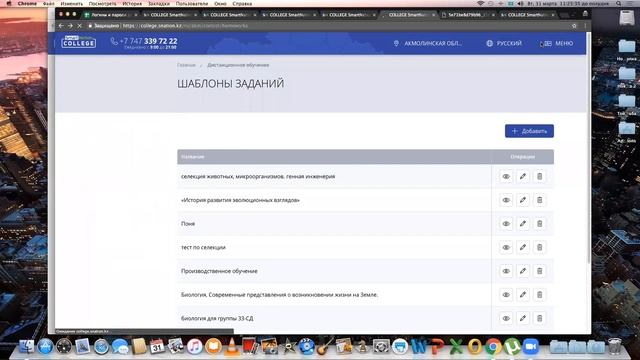Screen dimensions: 640x360
Task: Open the region selector 'Акмолинская обл.'
Action: [x=428, y=43]
